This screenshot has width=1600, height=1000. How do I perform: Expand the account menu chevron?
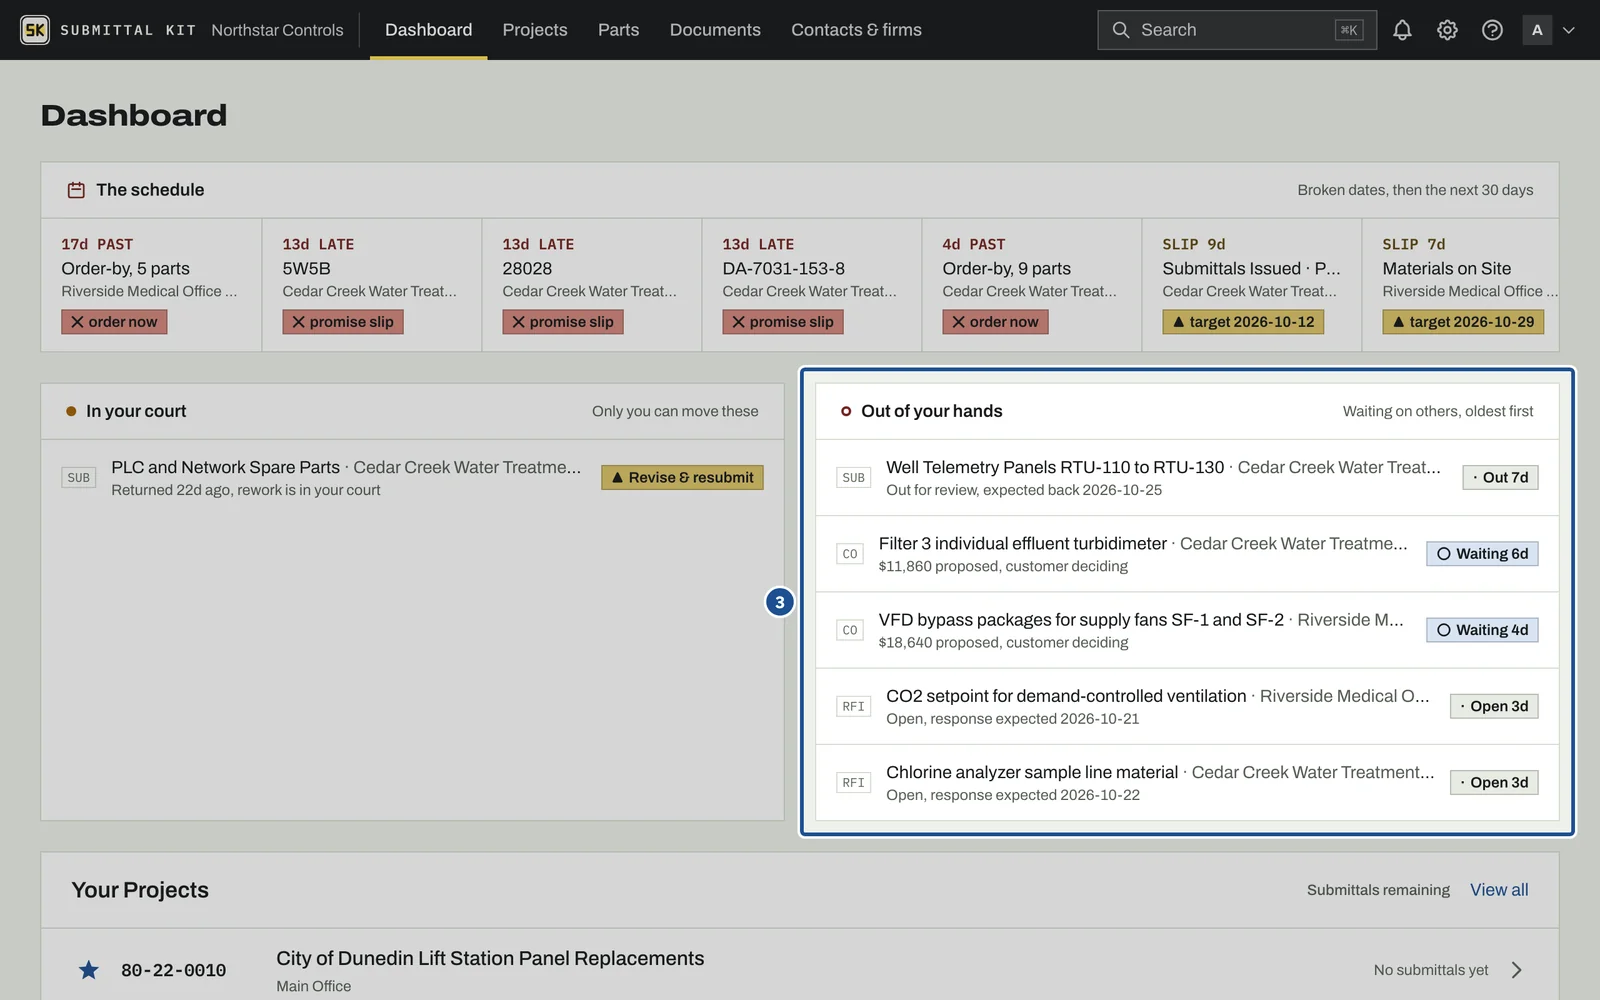[x=1569, y=30]
